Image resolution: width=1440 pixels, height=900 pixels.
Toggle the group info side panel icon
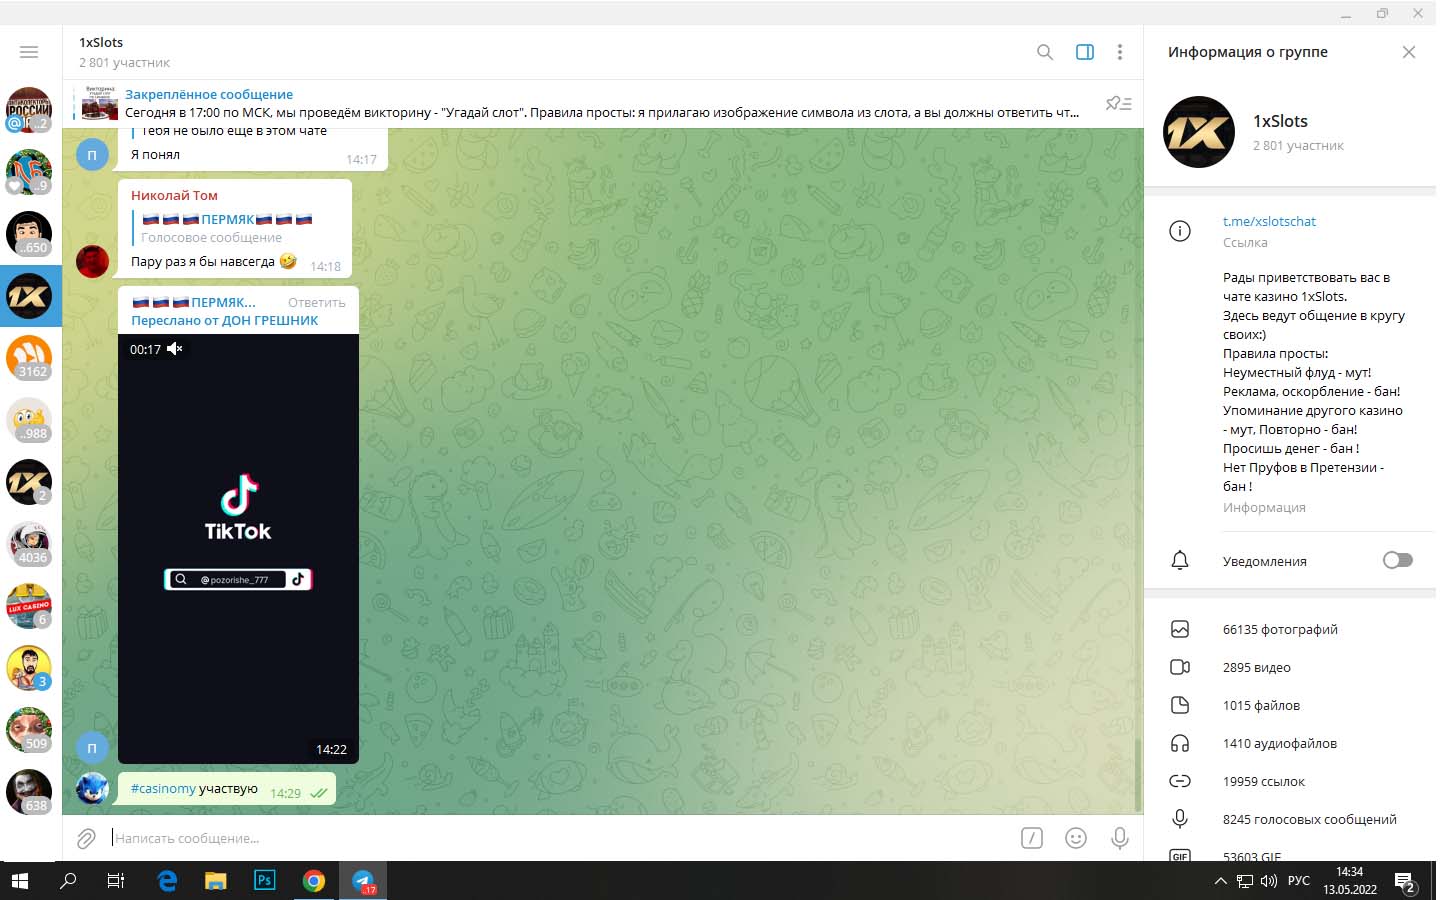point(1085,52)
